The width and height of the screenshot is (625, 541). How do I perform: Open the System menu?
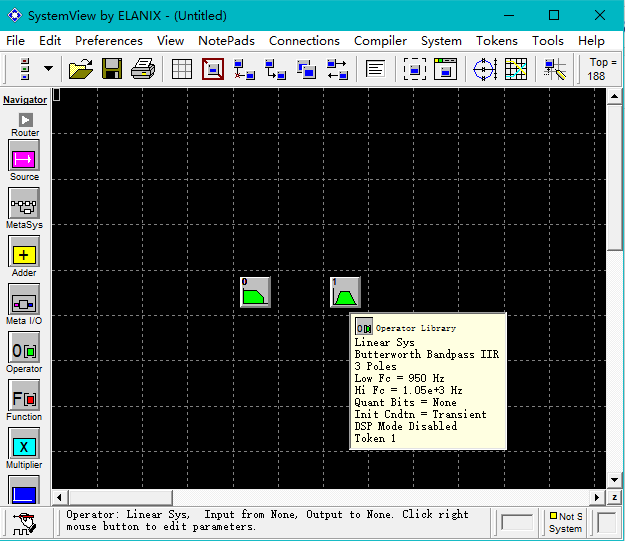pos(441,41)
